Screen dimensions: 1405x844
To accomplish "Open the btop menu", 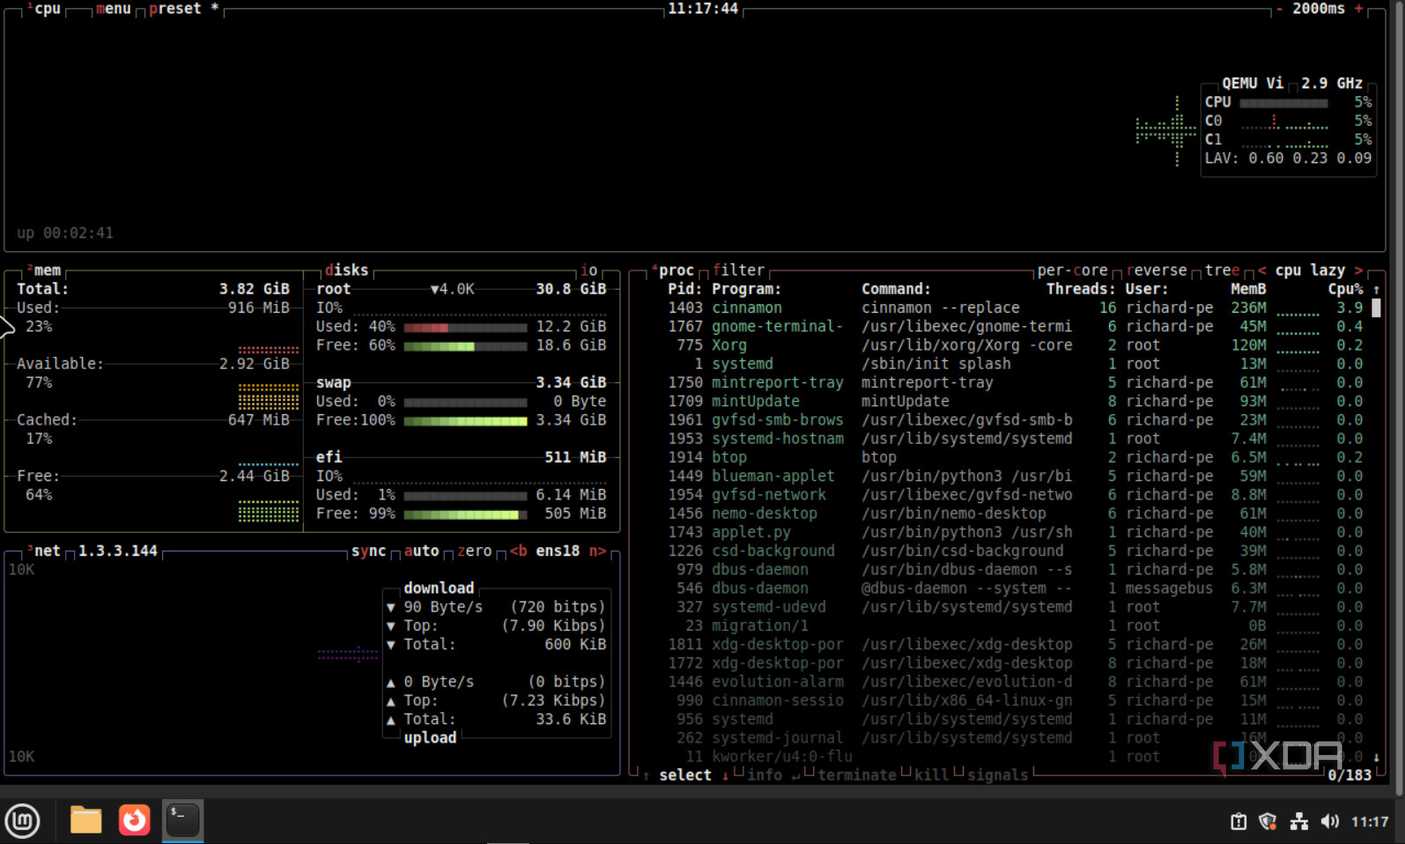I will (113, 8).
